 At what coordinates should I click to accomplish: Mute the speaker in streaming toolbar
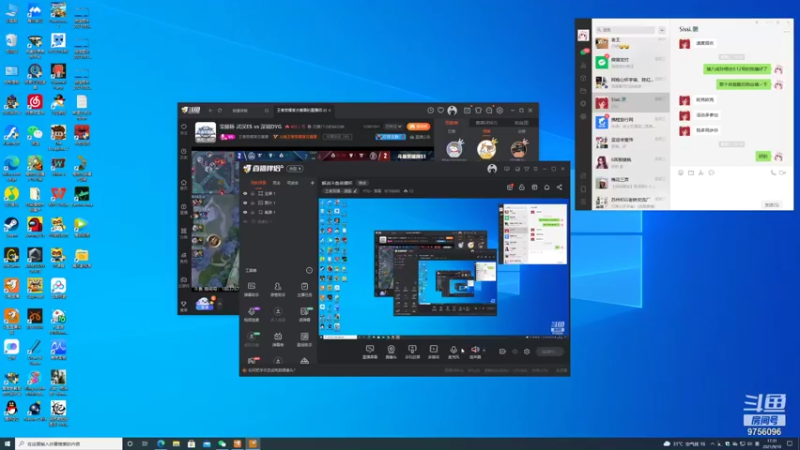click(x=475, y=350)
